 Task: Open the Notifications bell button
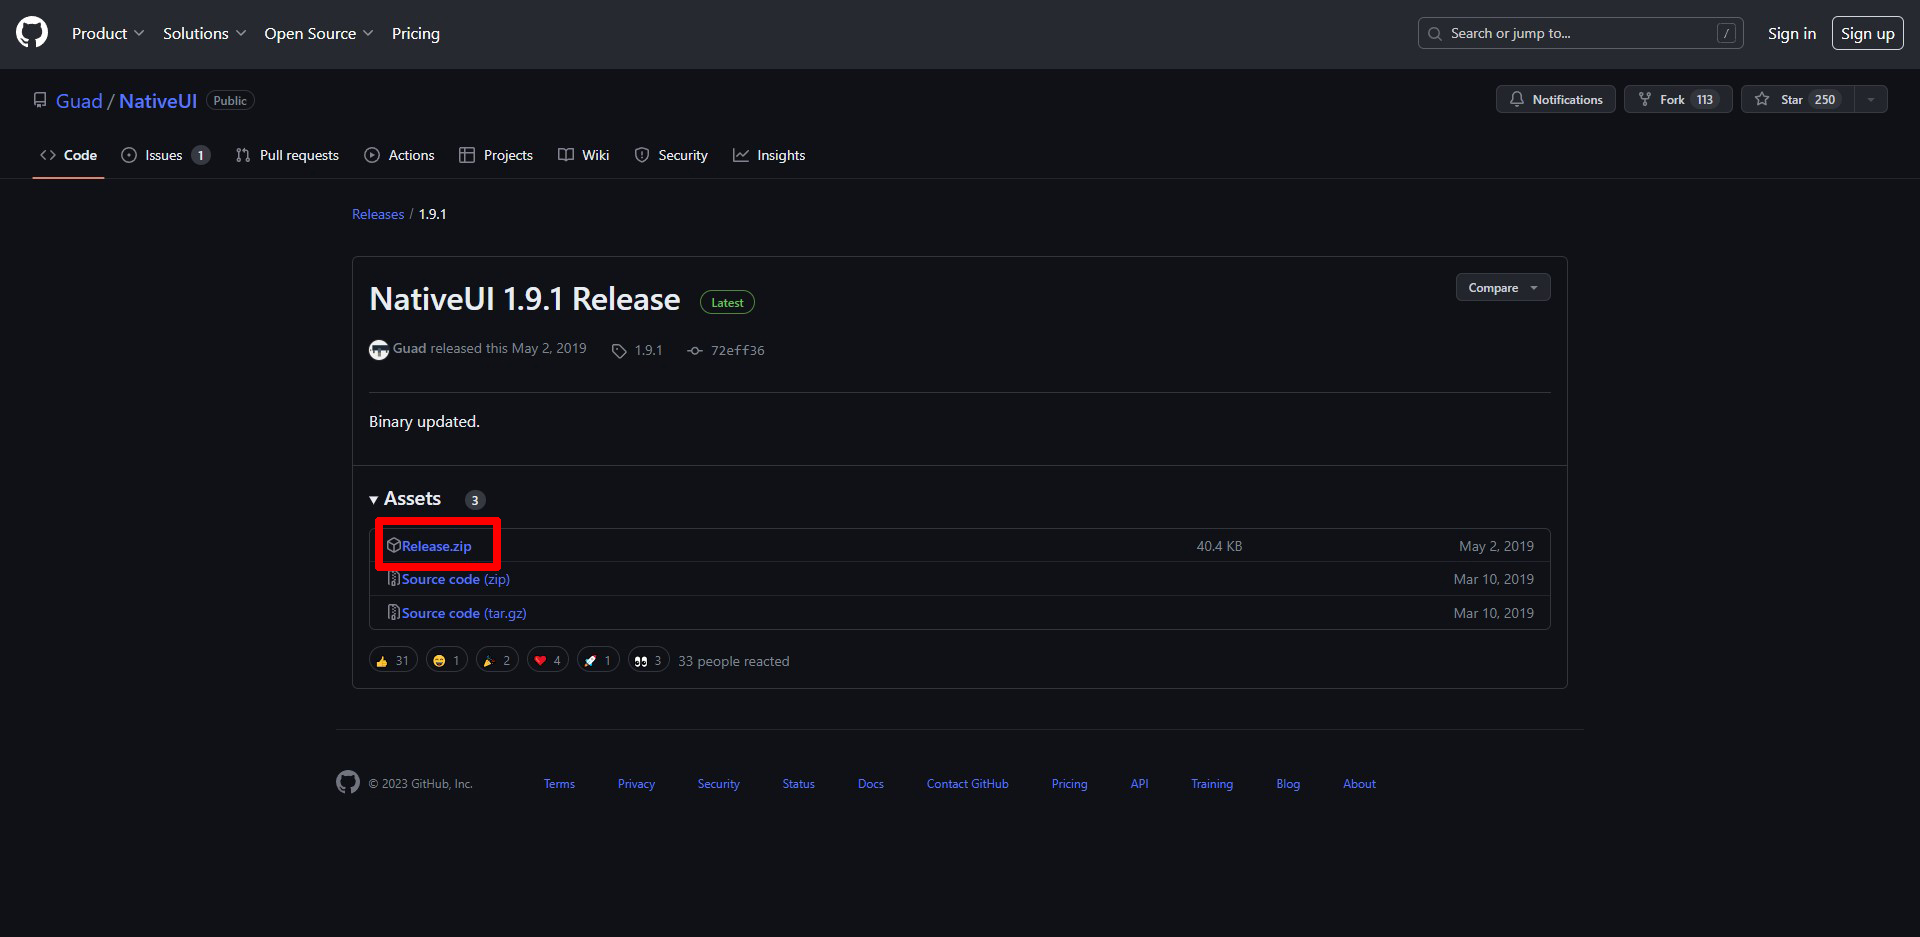1555,100
